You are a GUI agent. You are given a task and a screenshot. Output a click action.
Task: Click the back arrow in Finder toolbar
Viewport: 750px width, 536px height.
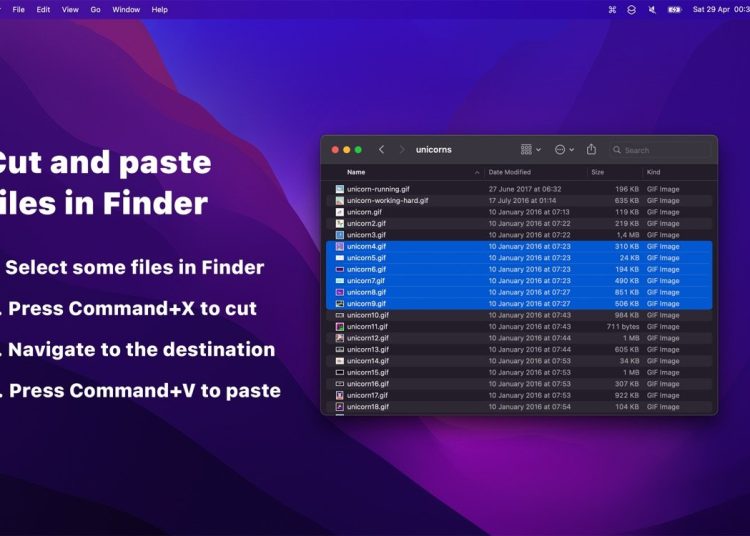381,150
